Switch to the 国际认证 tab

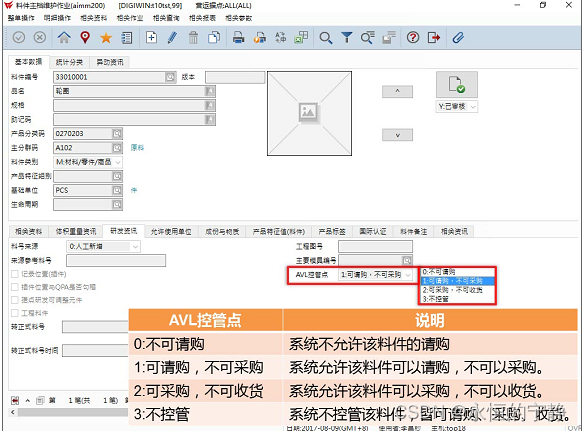(x=373, y=232)
